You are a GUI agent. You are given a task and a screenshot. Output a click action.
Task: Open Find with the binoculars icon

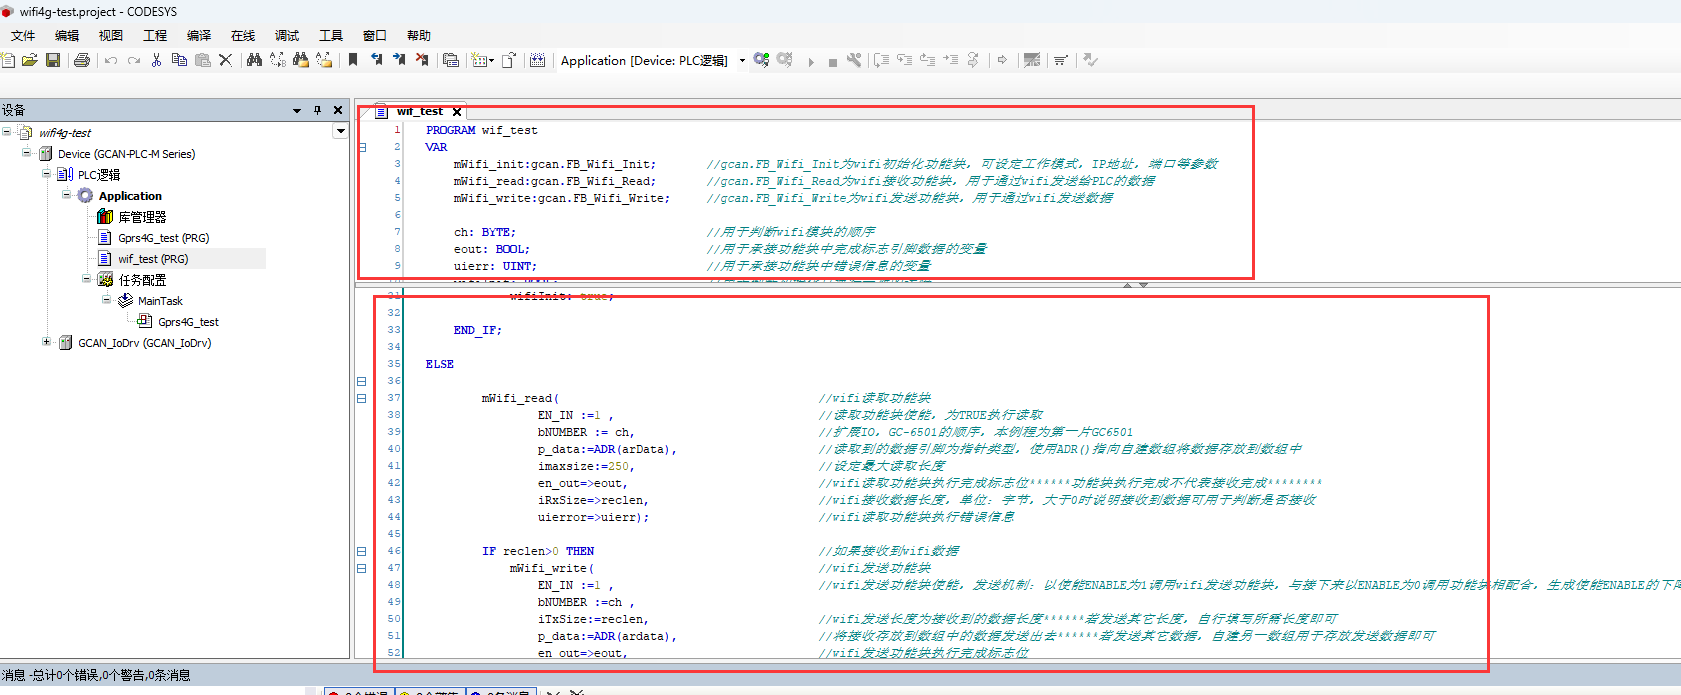tap(254, 60)
